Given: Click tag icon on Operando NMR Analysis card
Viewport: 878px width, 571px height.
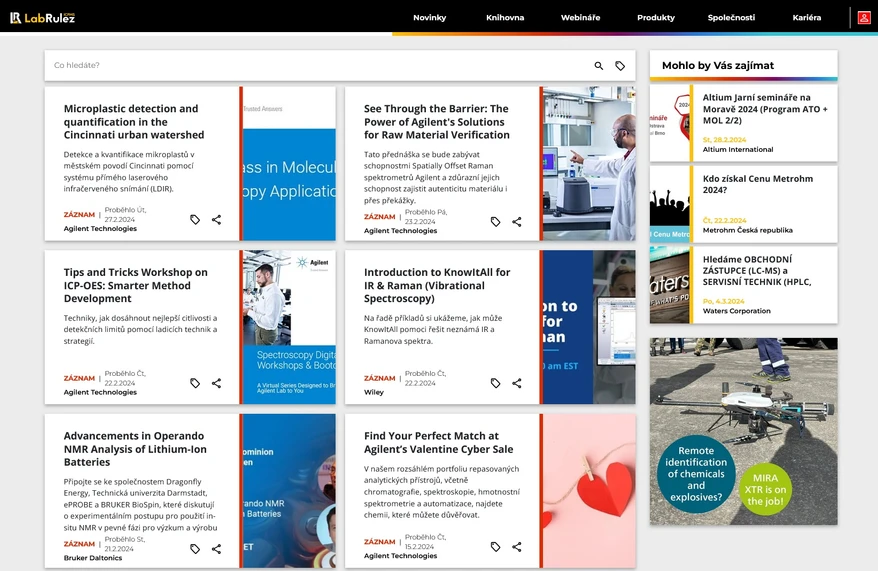Looking at the screenshot, I should [195, 549].
